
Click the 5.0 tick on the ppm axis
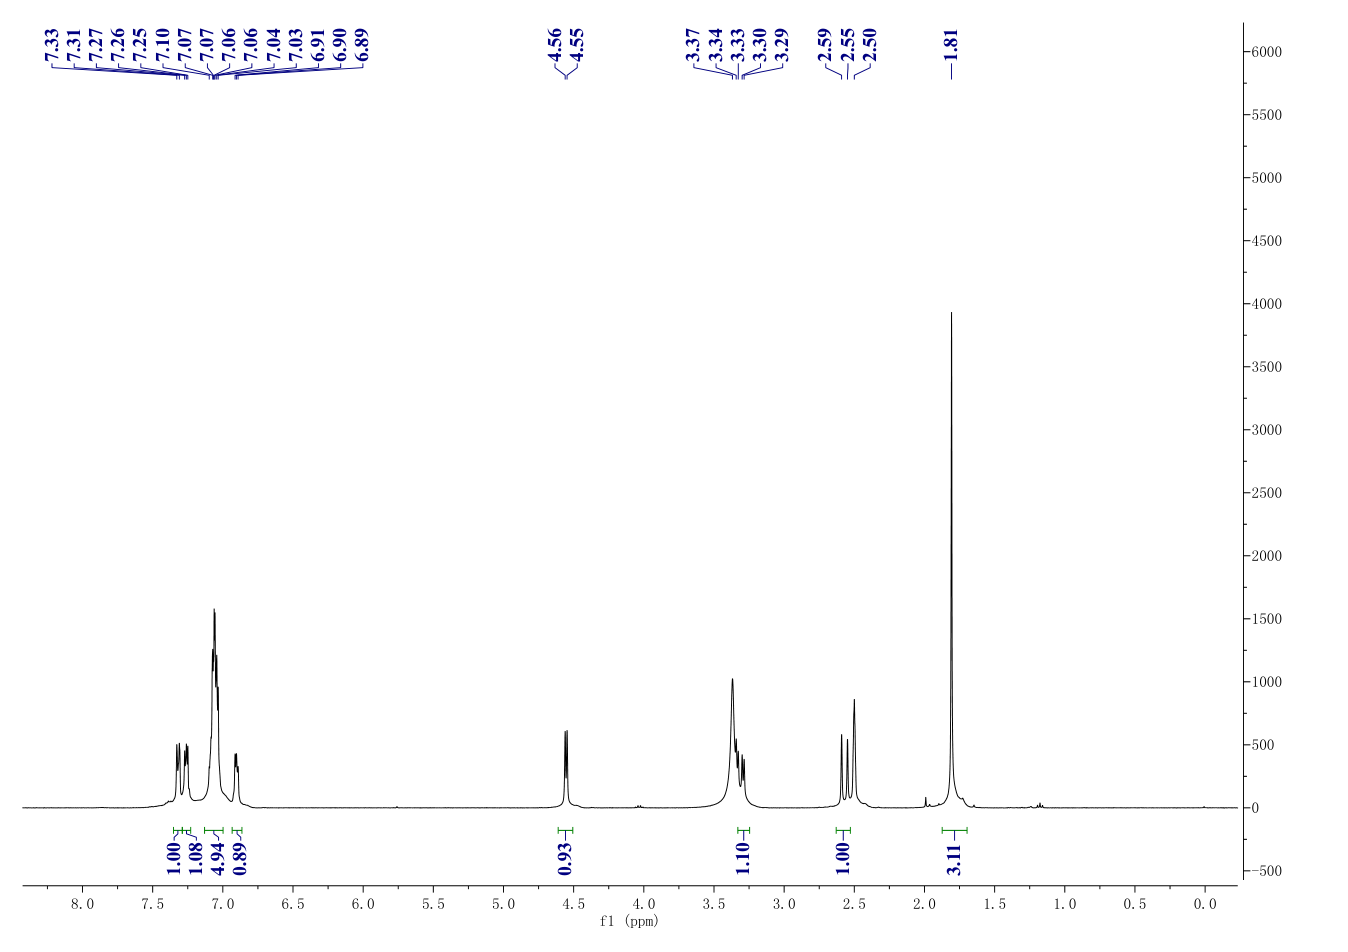point(503,904)
